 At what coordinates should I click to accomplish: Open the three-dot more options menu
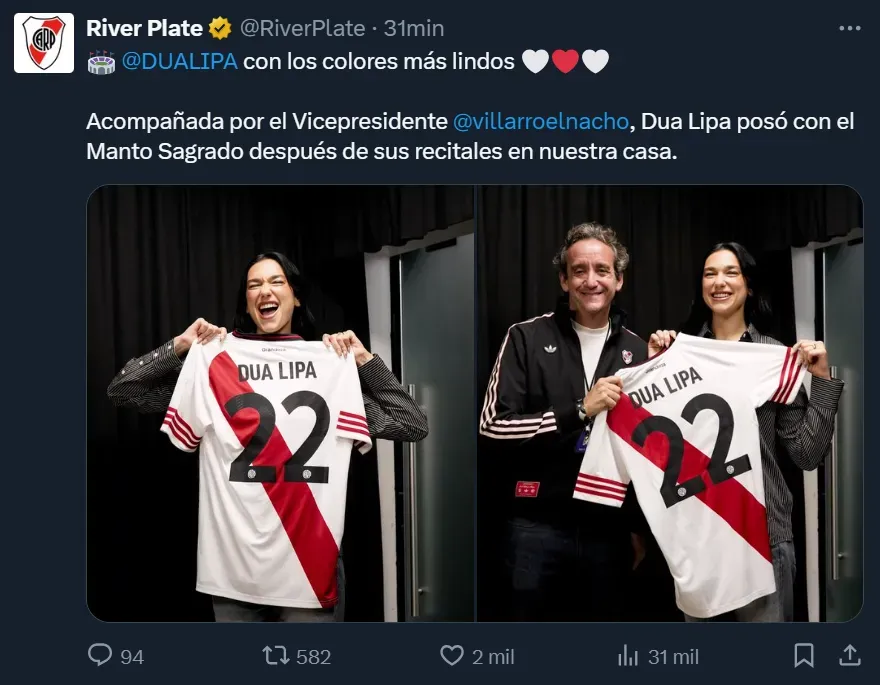click(x=850, y=28)
